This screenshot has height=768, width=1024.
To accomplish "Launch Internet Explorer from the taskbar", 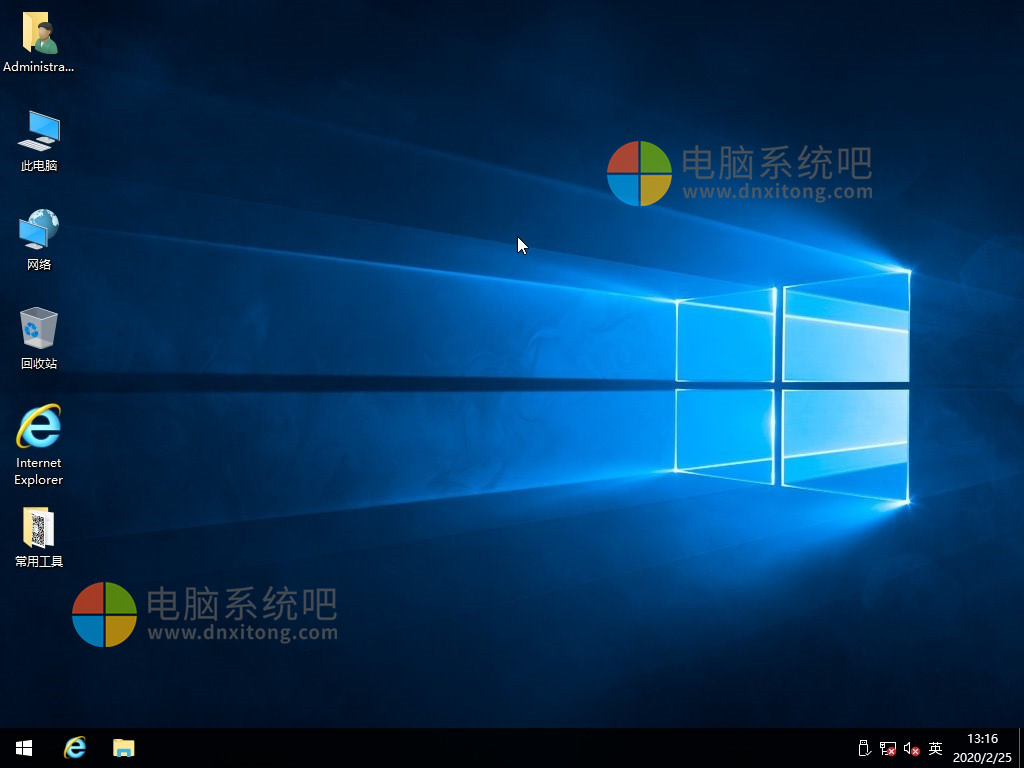I will pyautogui.click(x=75, y=748).
